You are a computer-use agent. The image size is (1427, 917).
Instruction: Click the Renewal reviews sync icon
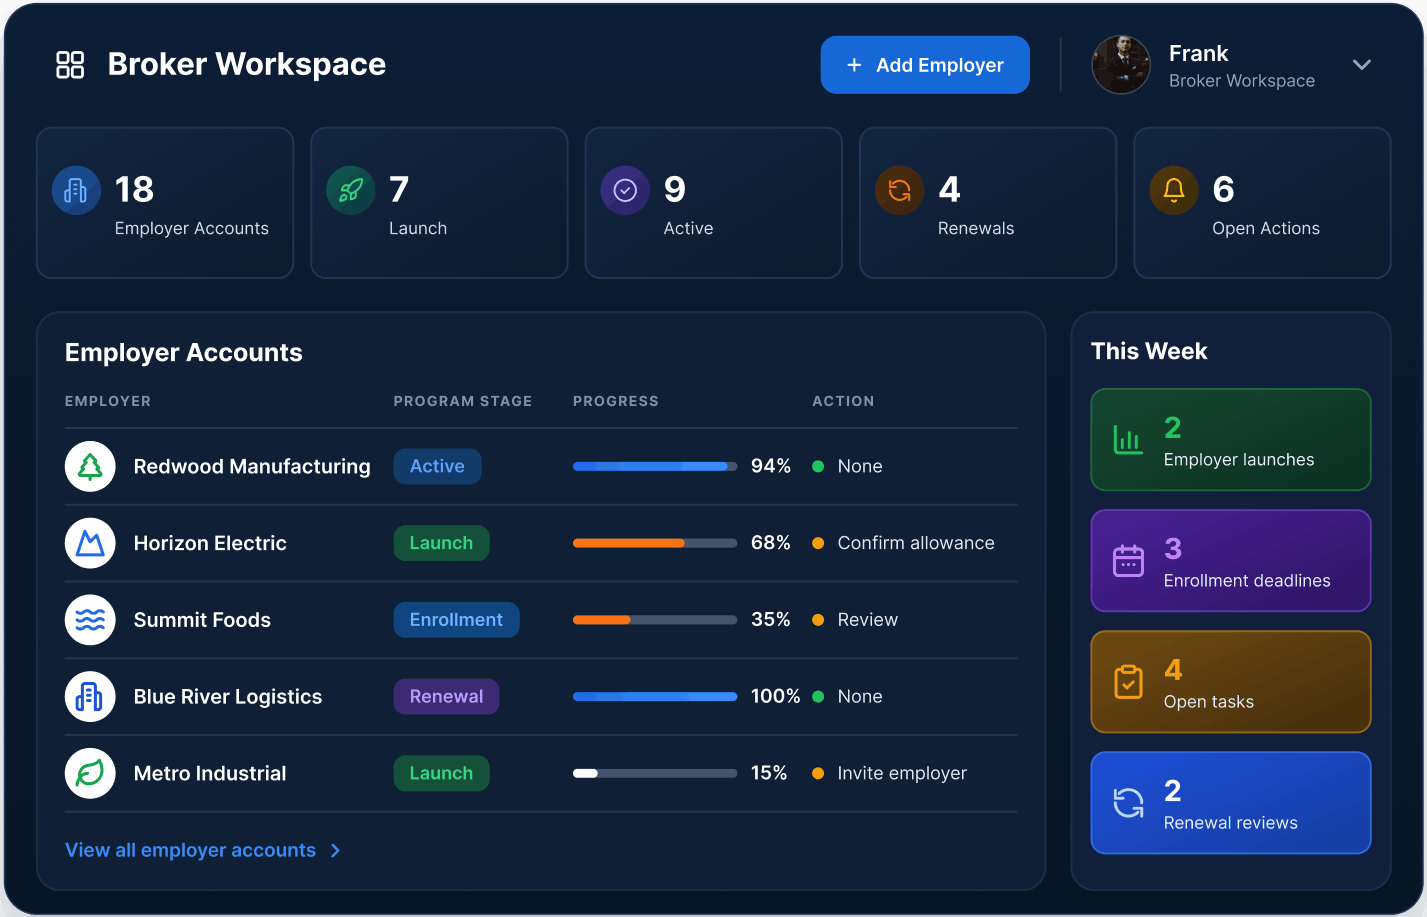[x=1128, y=803]
